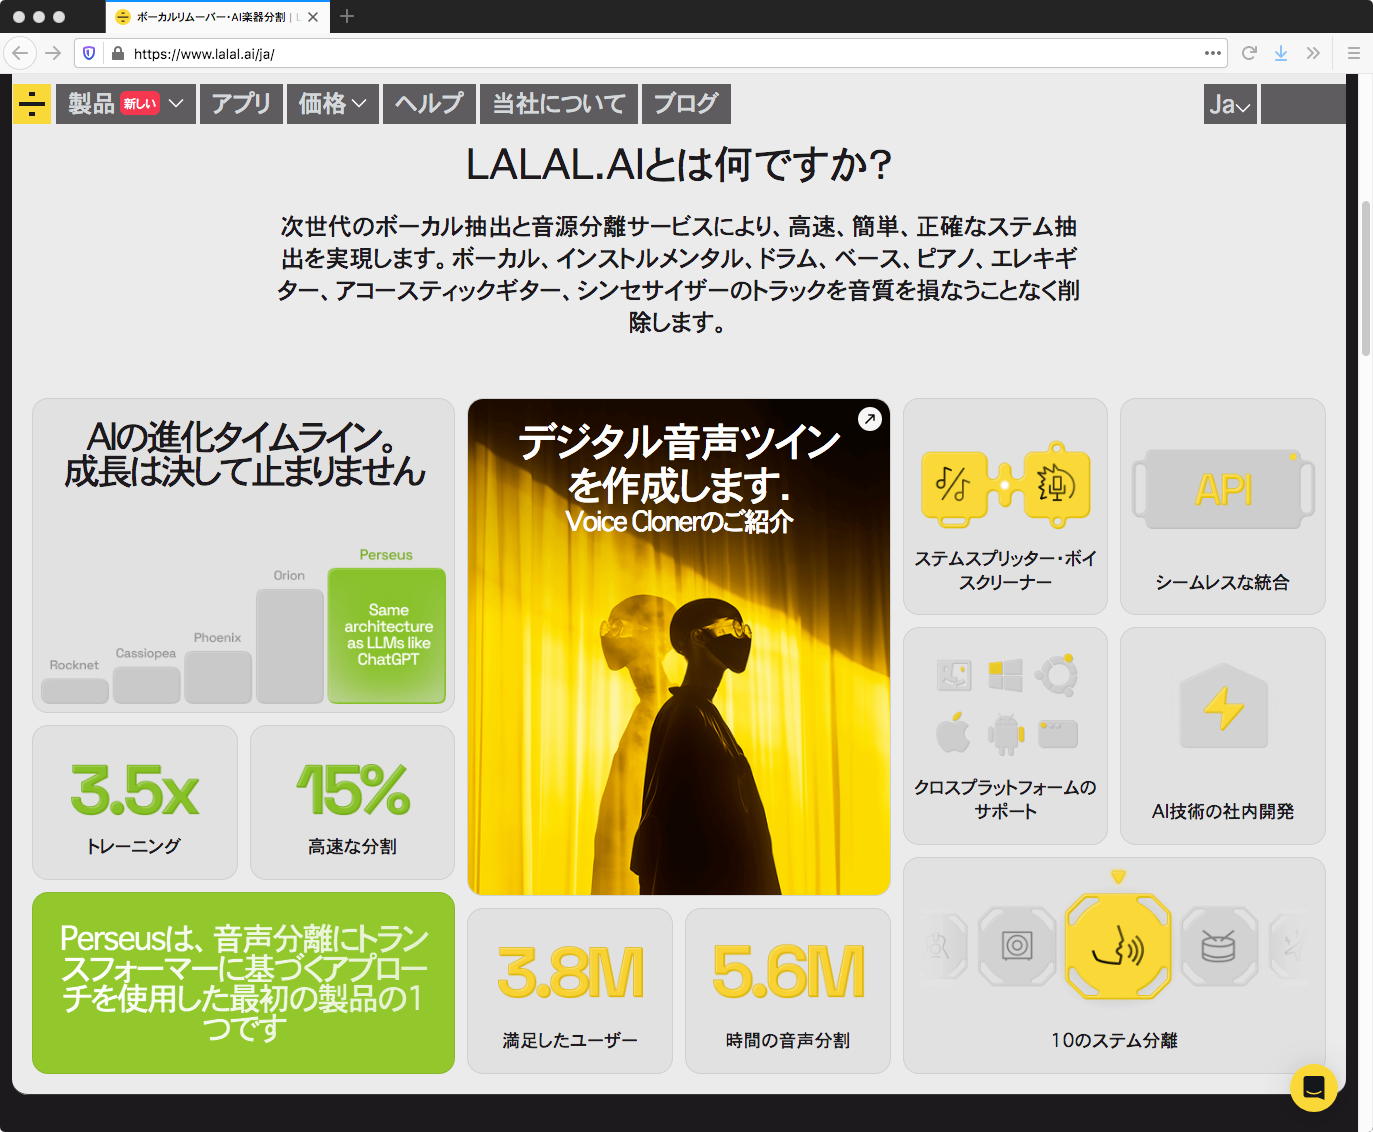The height and width of the screenshot is (1132, 1373).
Task: Open the ステムスプリッター・ボイスクリーナー card
Action: [1005, 506]
